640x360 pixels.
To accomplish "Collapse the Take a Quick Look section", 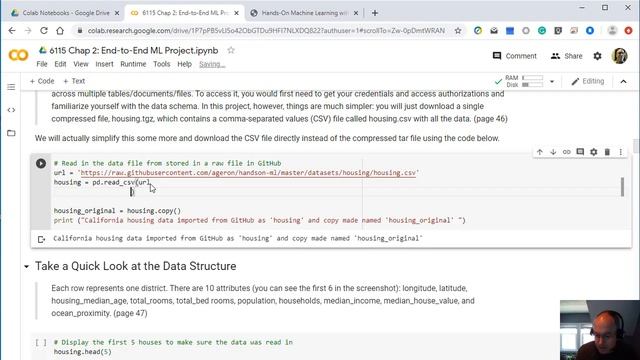I will click(x=27, y=267).
